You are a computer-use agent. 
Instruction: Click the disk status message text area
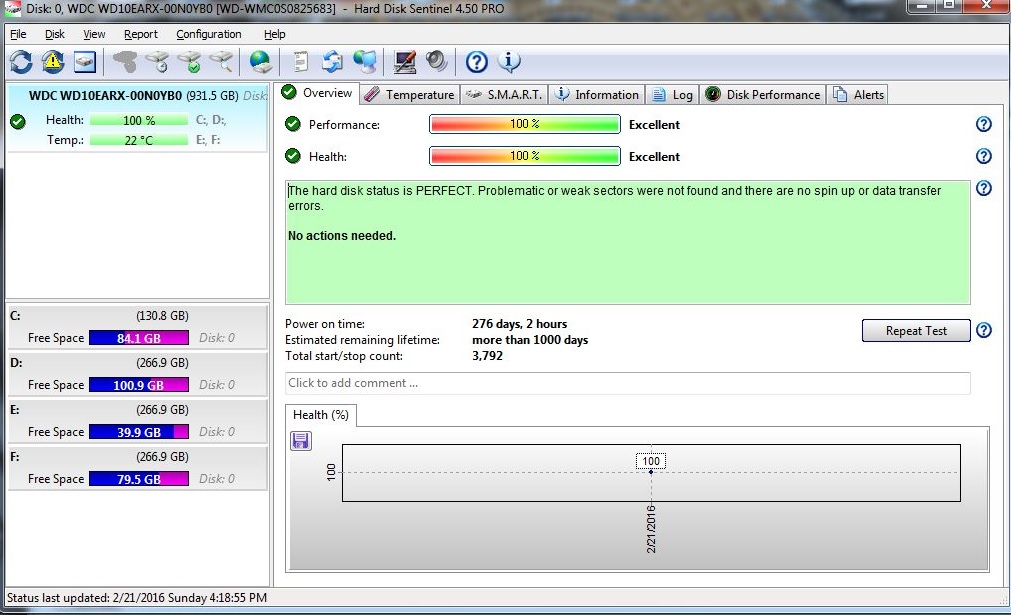coord(627,242)
